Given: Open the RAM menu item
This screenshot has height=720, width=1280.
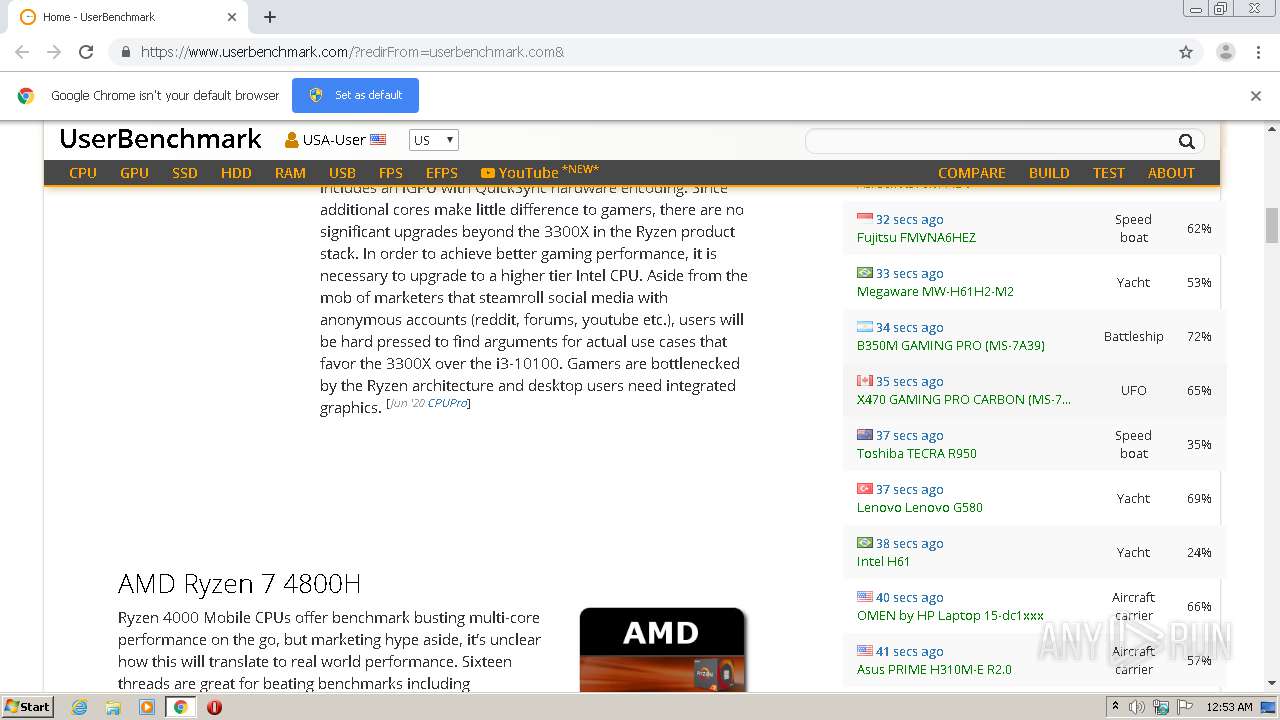Looking at the screenshot, I should tap(290, 173).
